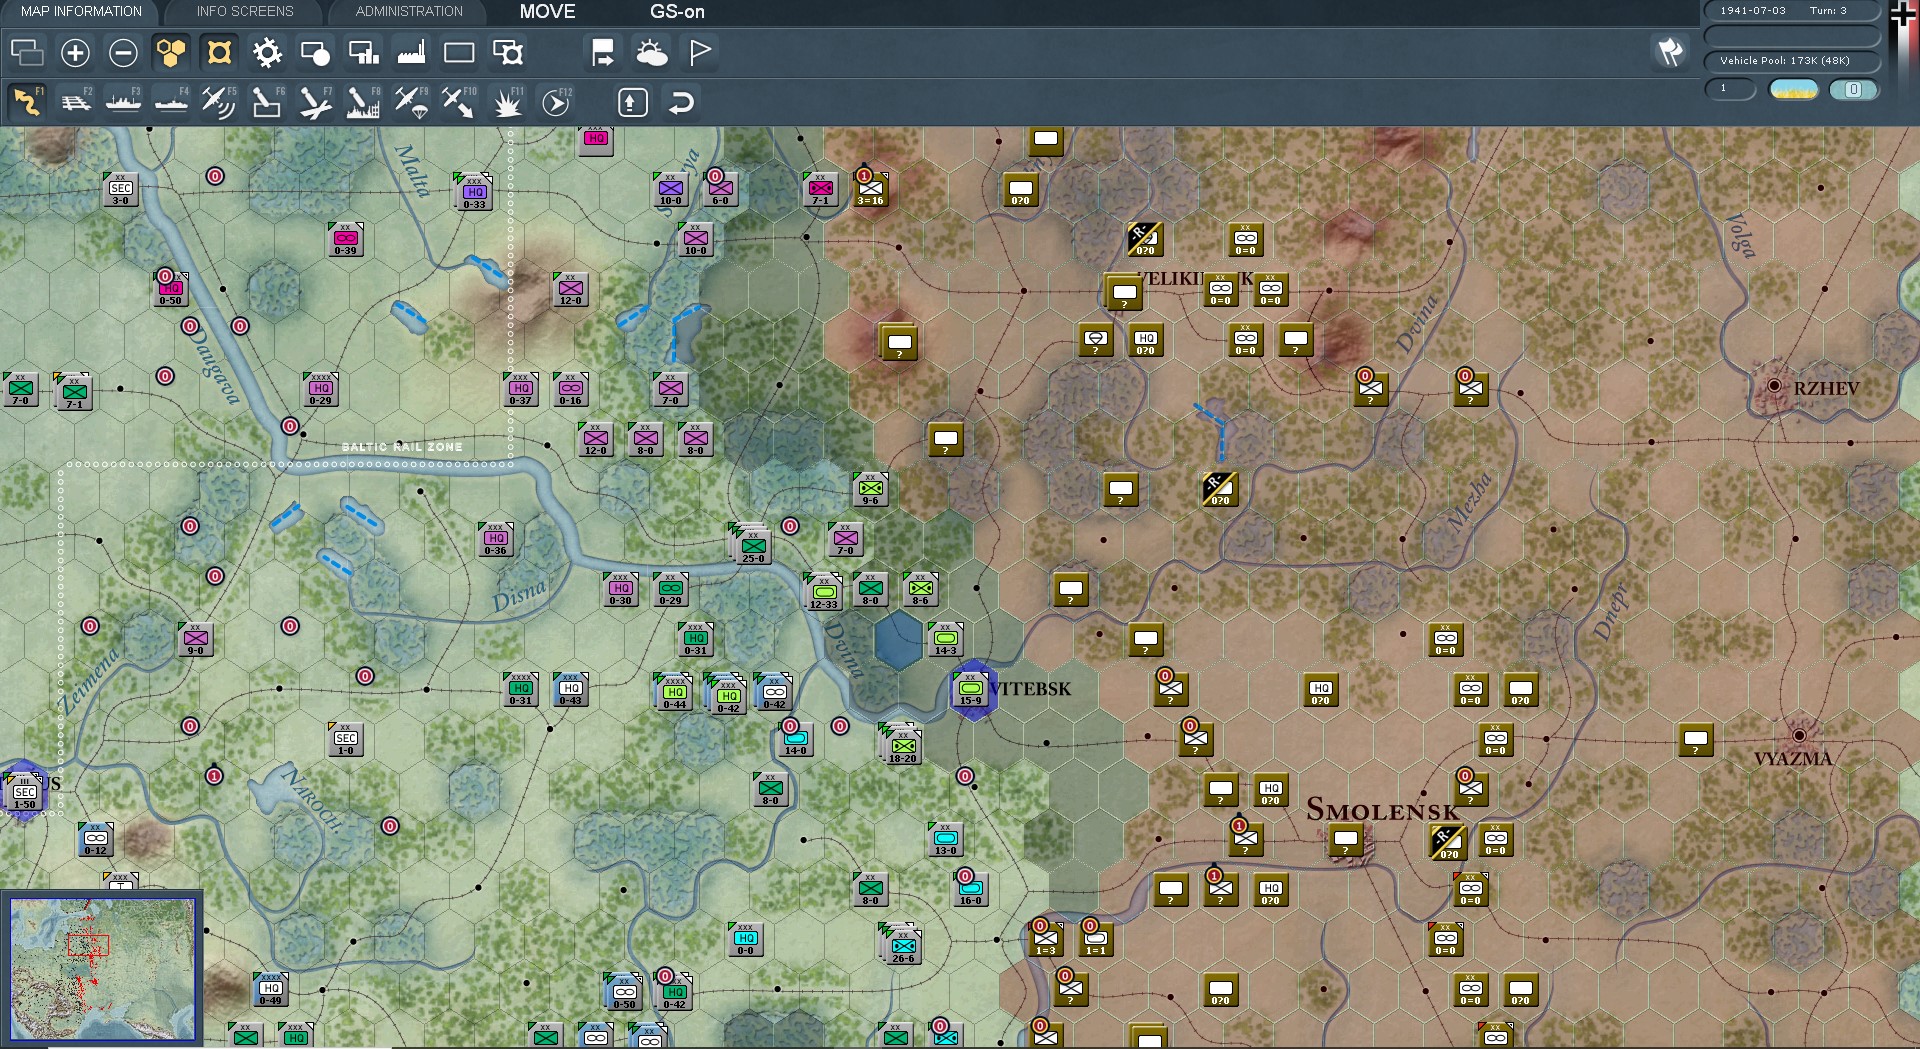Select the 9-6 yellow-green unit counter
Image resolution: width=1920 pixels, height=1049 pixels.
click(870, 489)
